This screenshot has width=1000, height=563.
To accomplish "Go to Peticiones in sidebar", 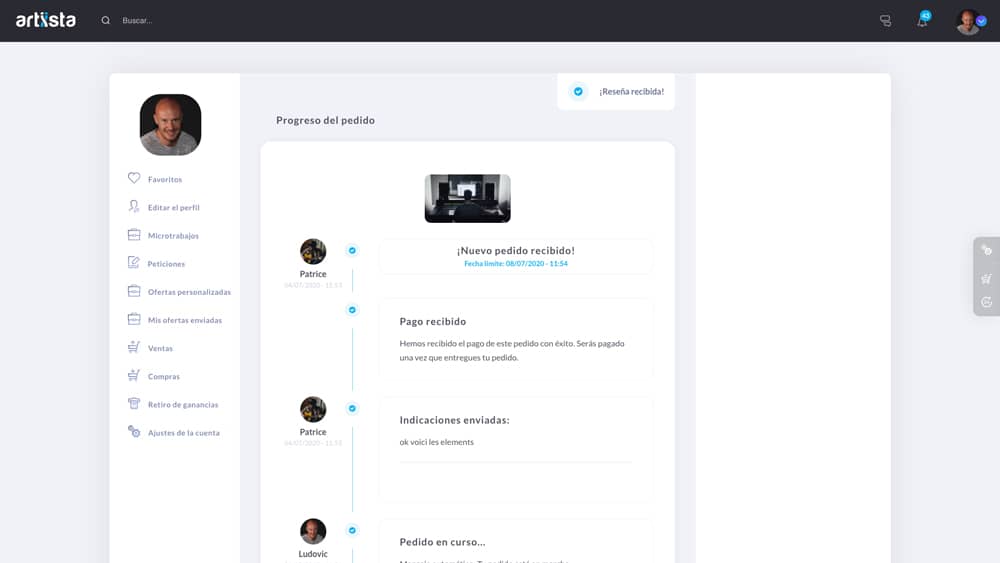I will [x=166, y=264].
